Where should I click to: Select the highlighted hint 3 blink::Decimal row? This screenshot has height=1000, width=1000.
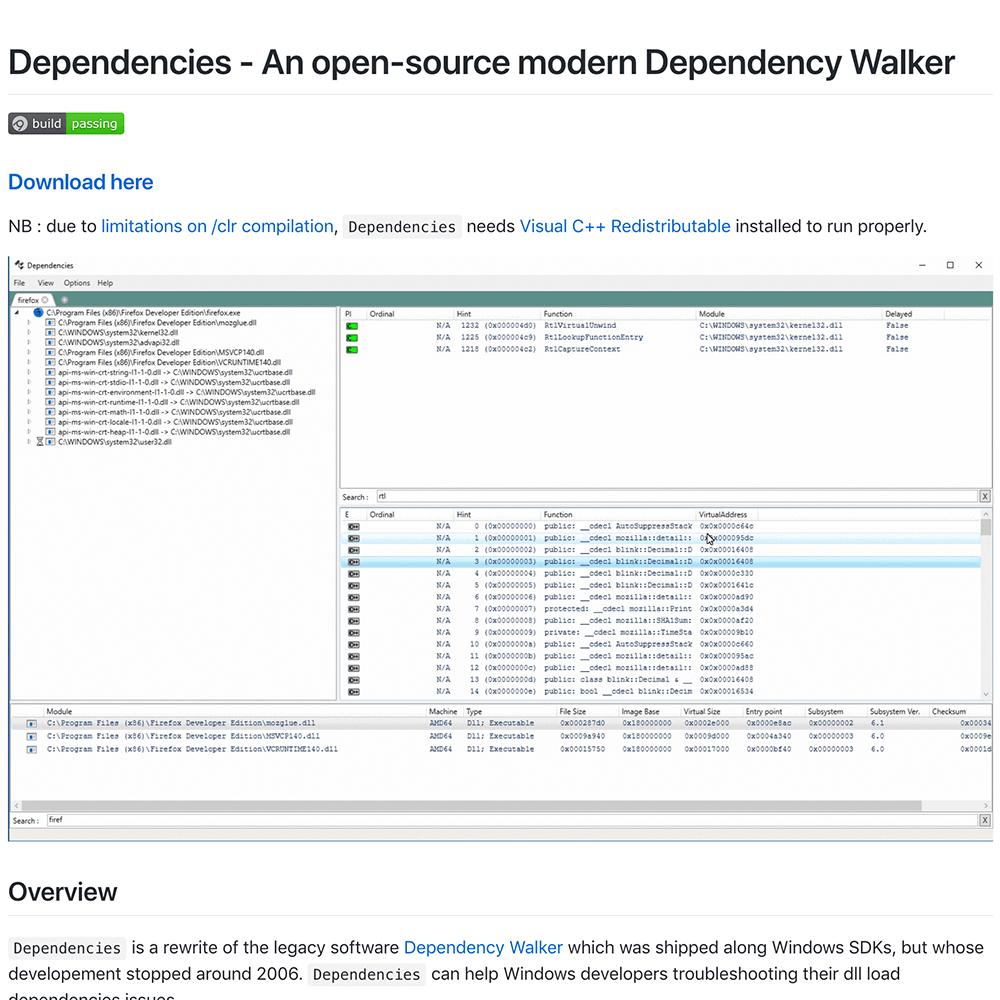point(661,562)
